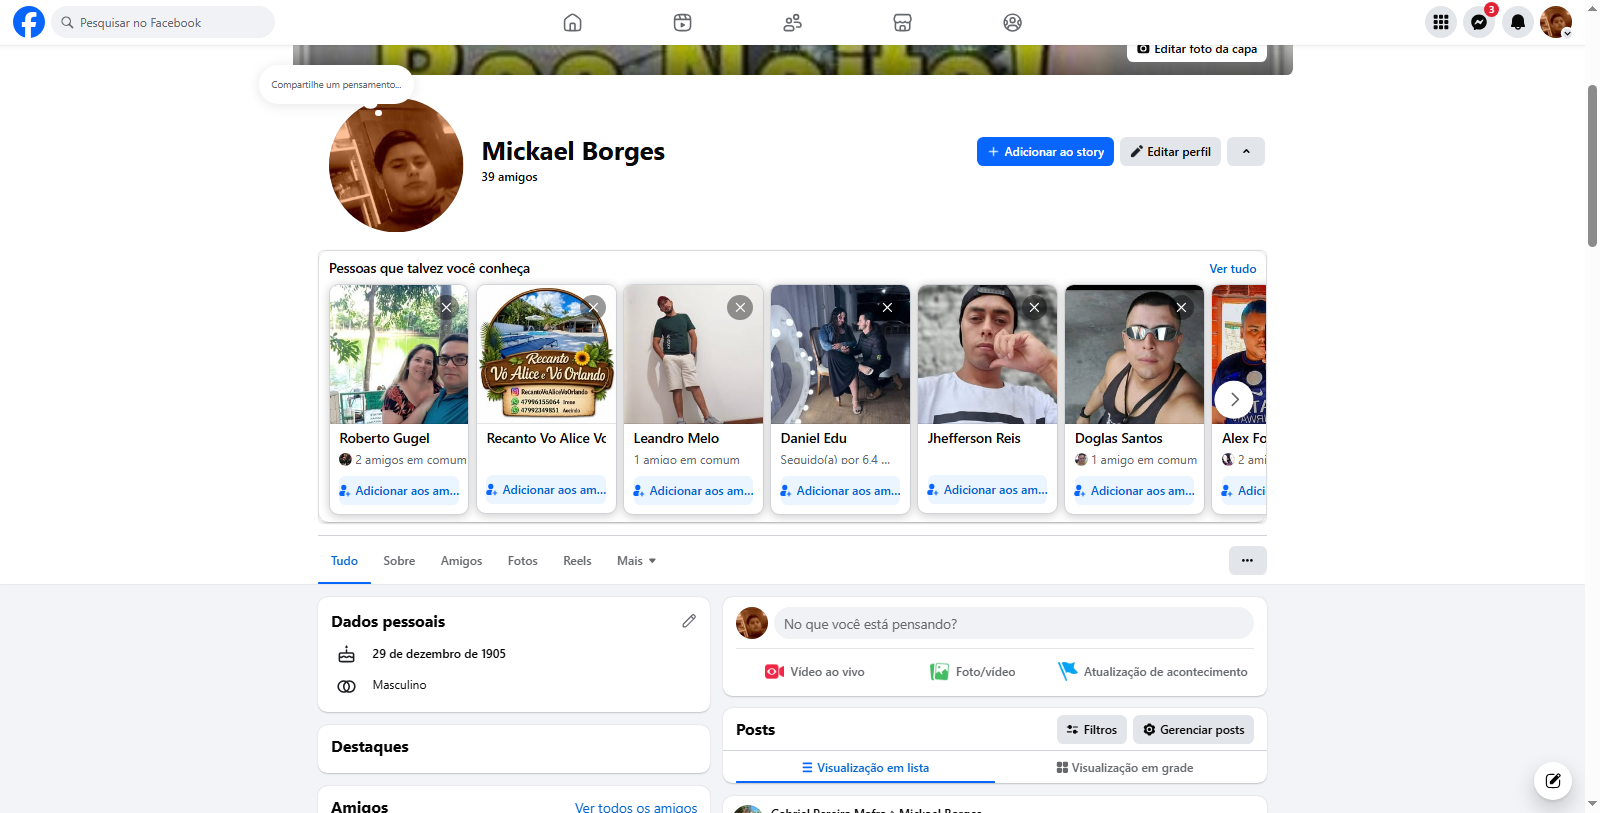Switch to the Reels tab
Viewport: 1600px width, 813px height.
(577, 561)
